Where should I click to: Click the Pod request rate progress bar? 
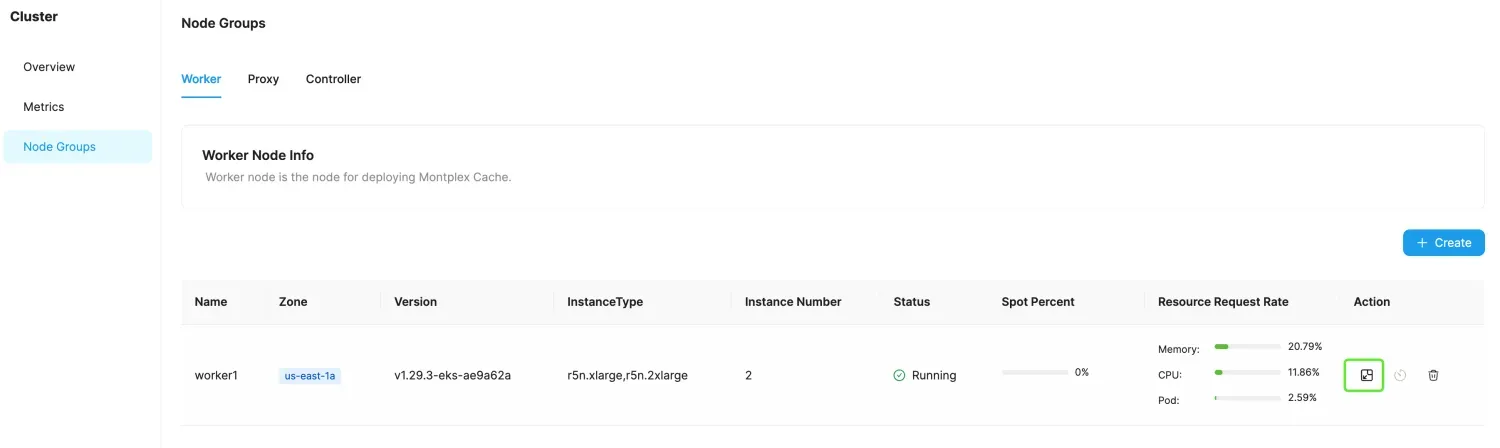(x=1247, y=398)
